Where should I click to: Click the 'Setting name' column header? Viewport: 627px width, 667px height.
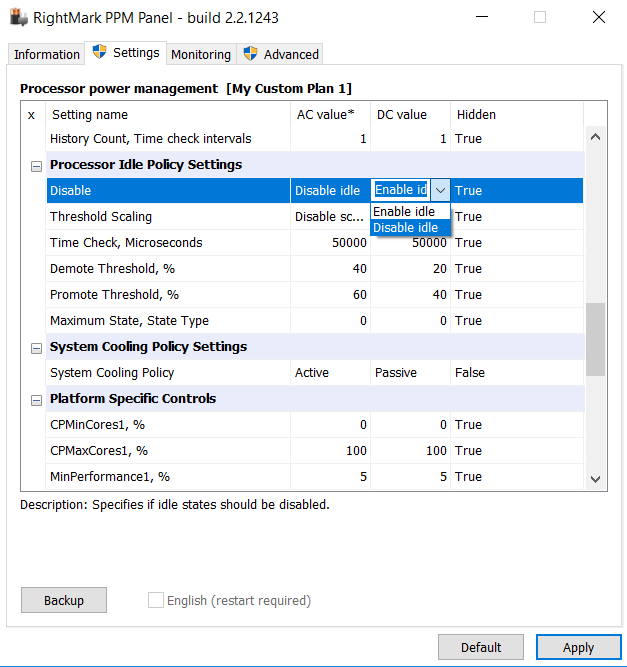pos(168,115)
